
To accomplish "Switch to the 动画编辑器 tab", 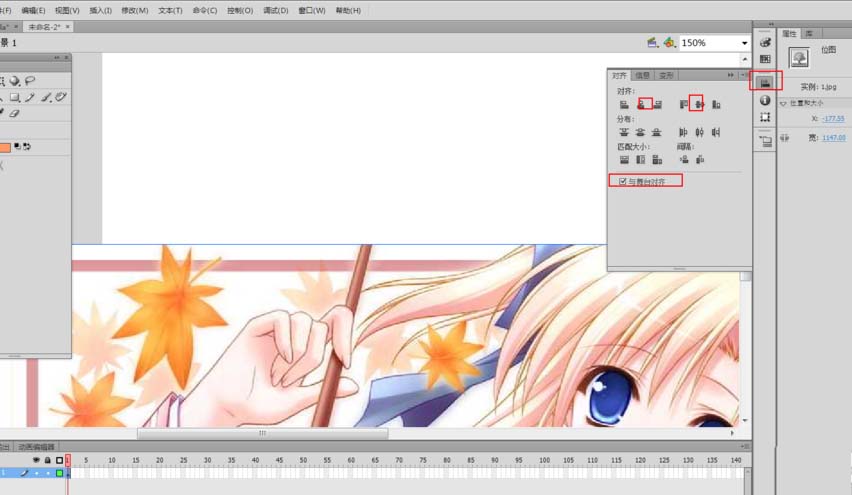I will (36, 447).
